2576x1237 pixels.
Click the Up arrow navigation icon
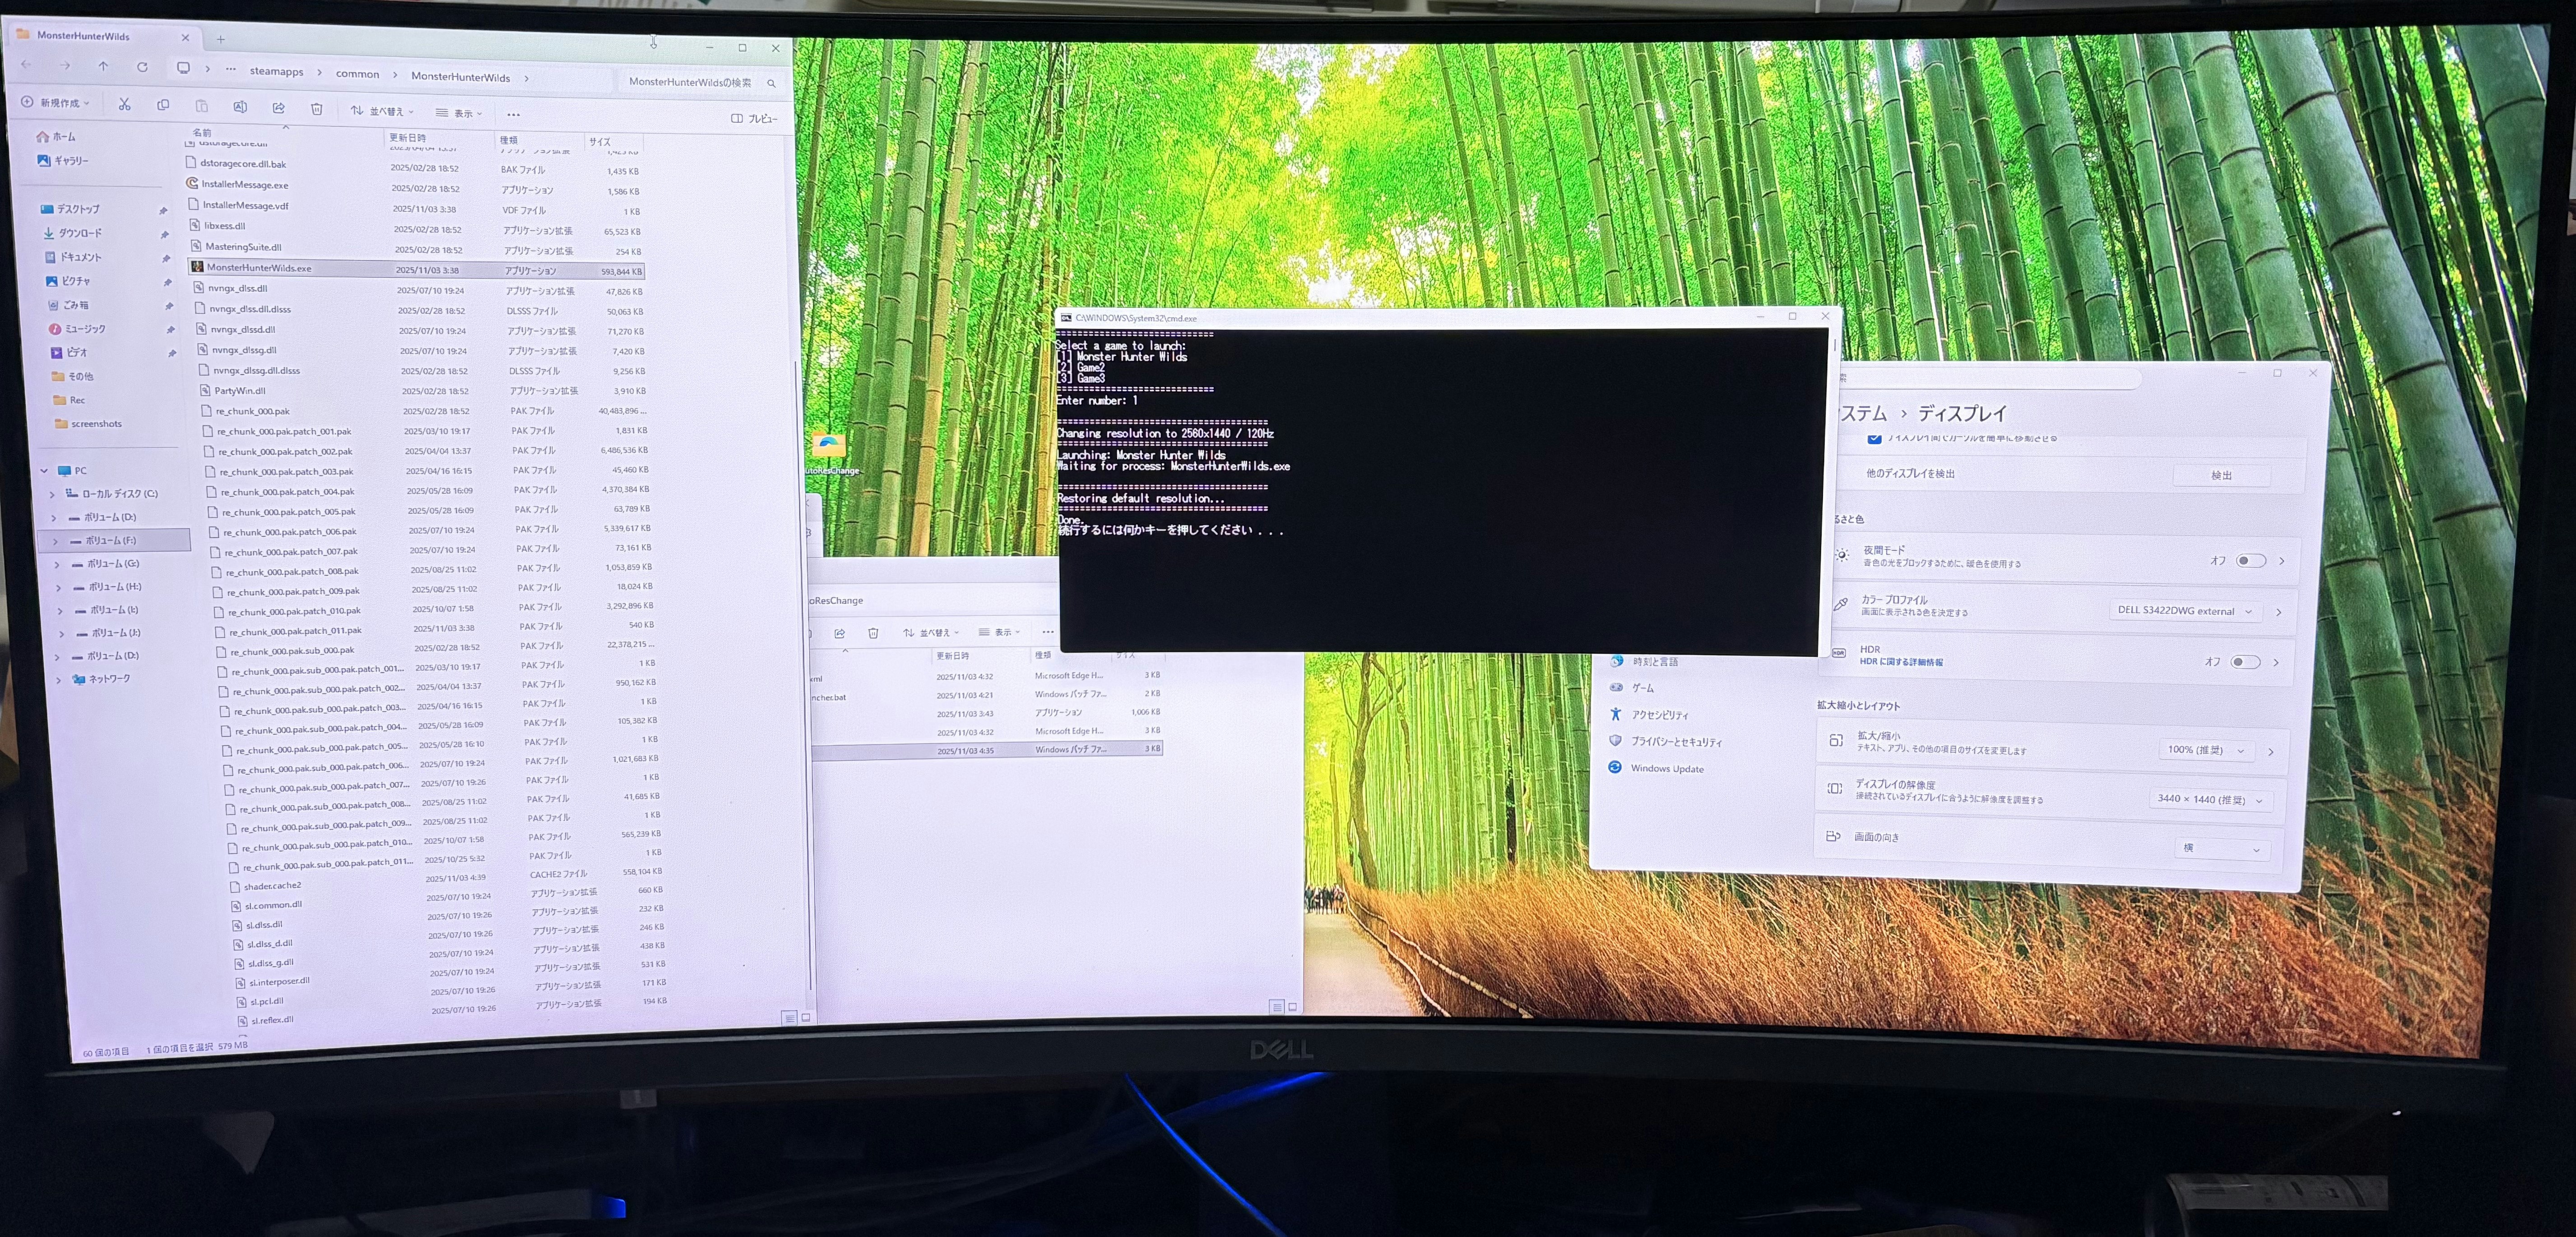click(103, 66)
